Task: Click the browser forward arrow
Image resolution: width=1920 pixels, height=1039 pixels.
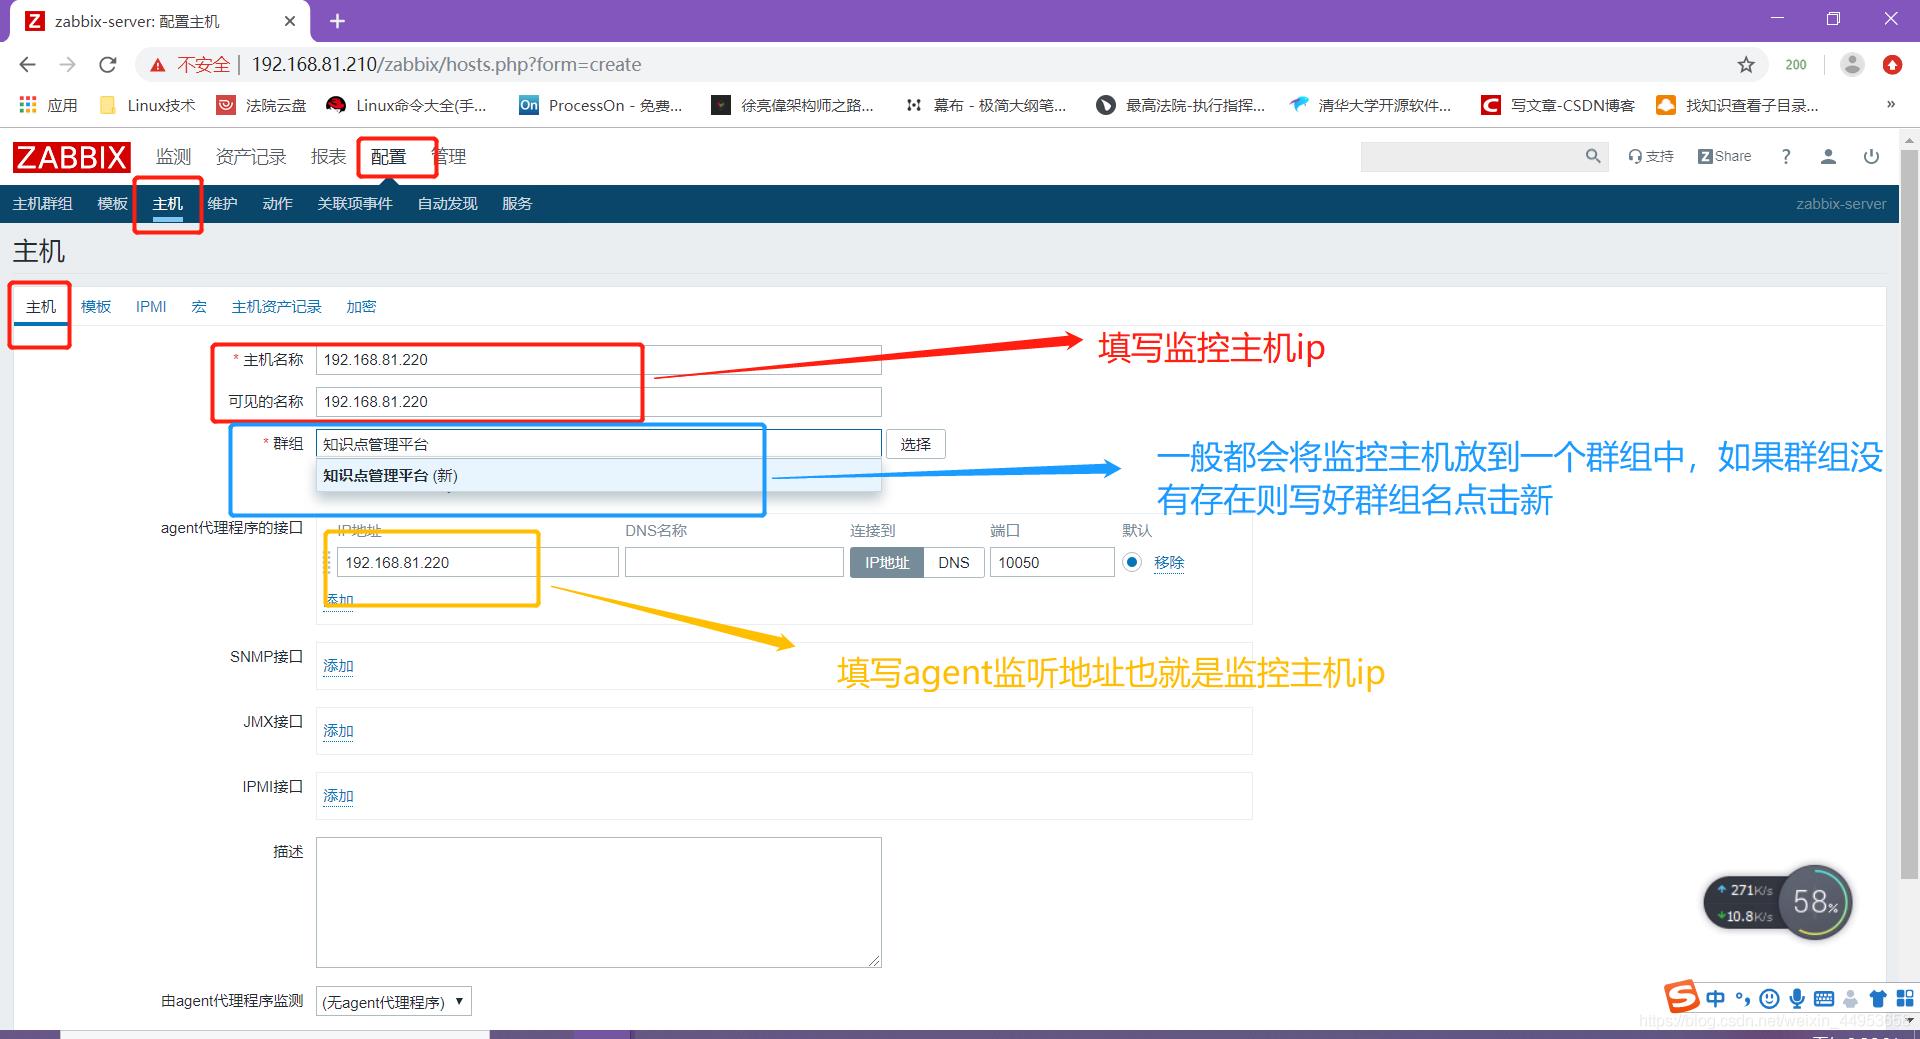Action: click(67, 65)
